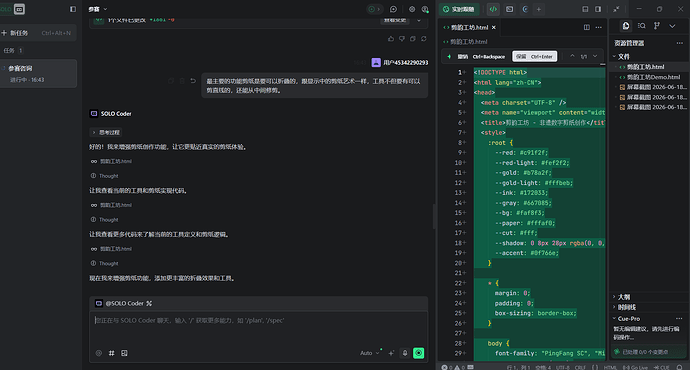Viewport: 690px width, 370px height.
Task: Open the browser preview C icon
Action: pos(525,9)
